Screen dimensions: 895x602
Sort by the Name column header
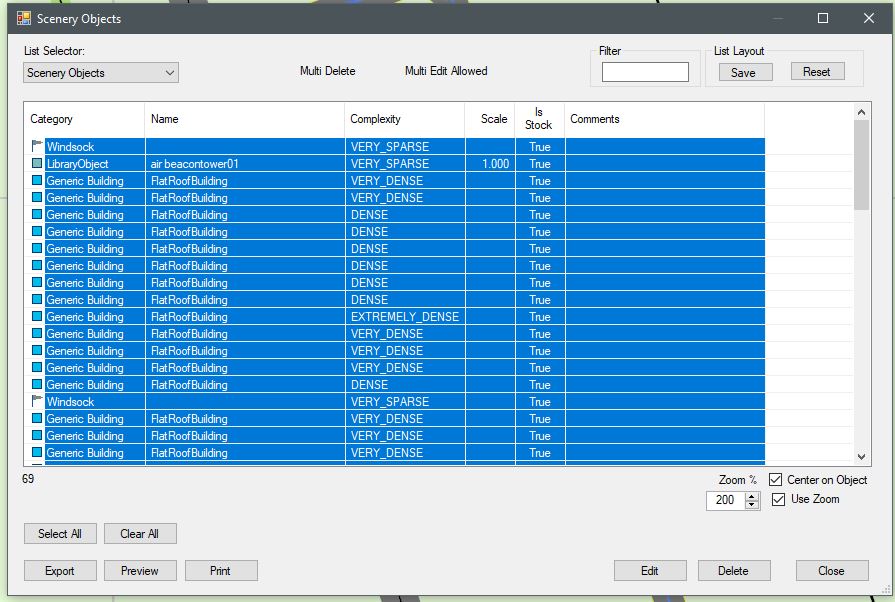245,119
